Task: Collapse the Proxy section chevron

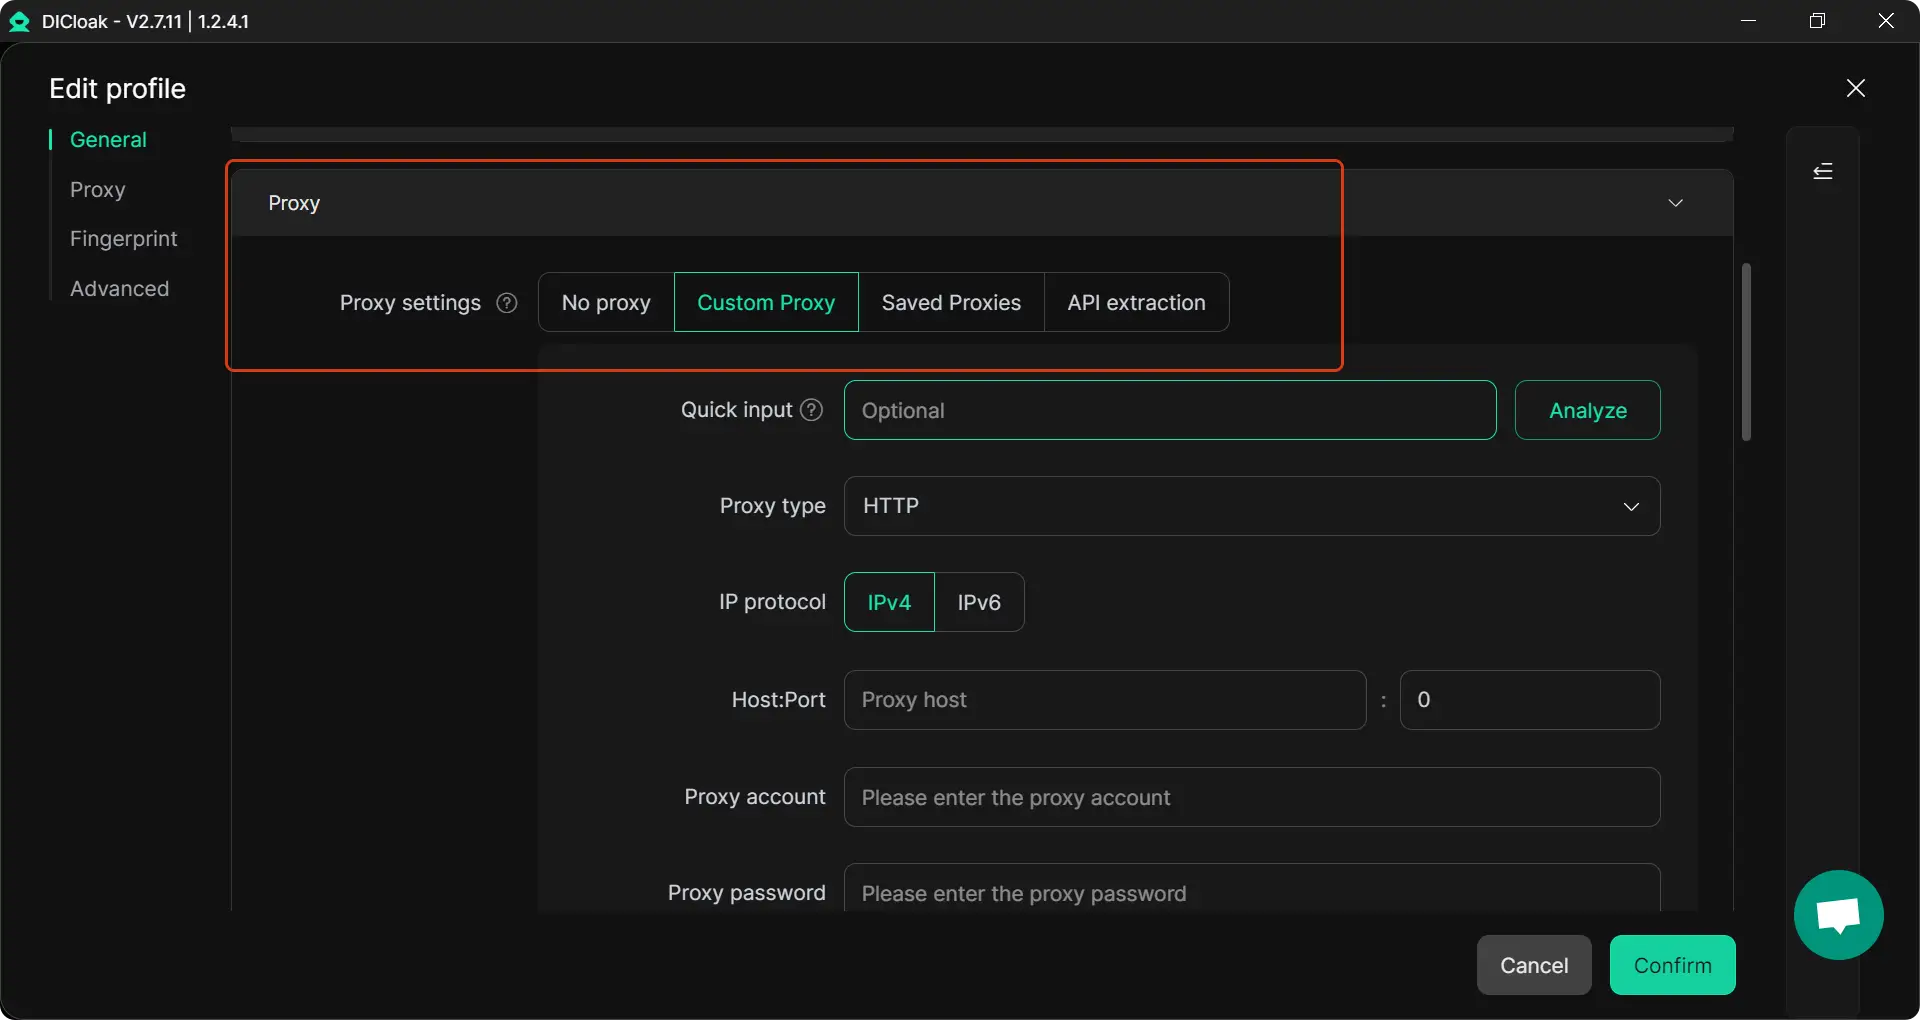Action: [x=1675, y=203]
